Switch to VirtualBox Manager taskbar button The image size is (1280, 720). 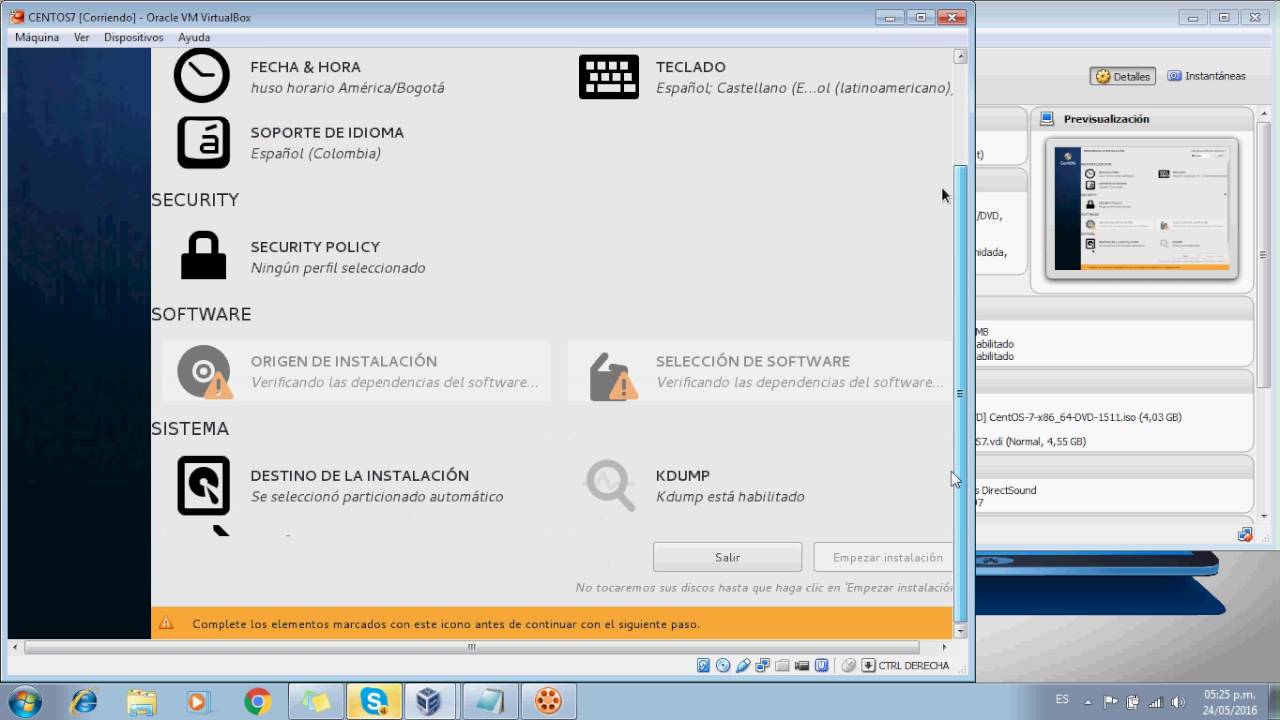coord(431,702)
